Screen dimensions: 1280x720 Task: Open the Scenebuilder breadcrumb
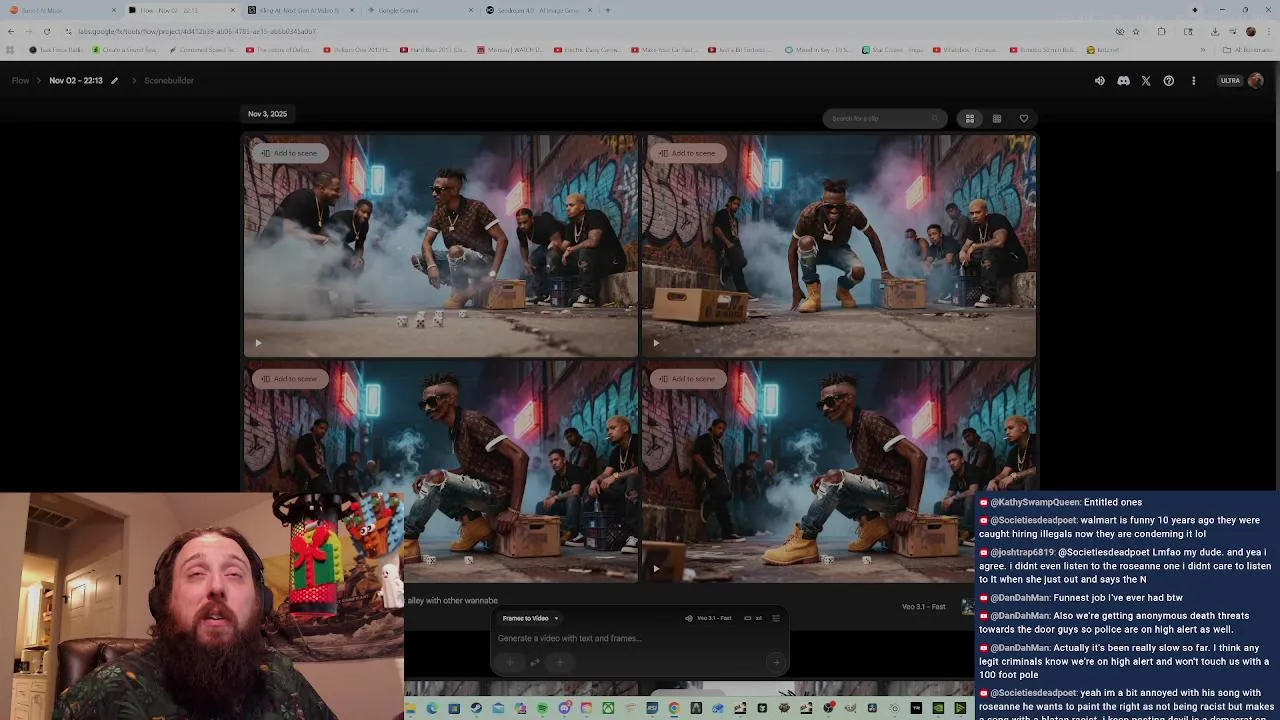(169, 80)
